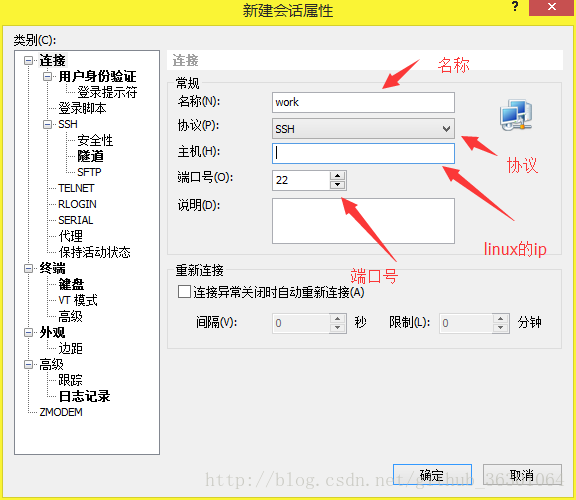Viewport: 576px width, 500px height.
Task: Collapse the 连接 tree node
Action: pyautogui.click(x=28, y=60)
